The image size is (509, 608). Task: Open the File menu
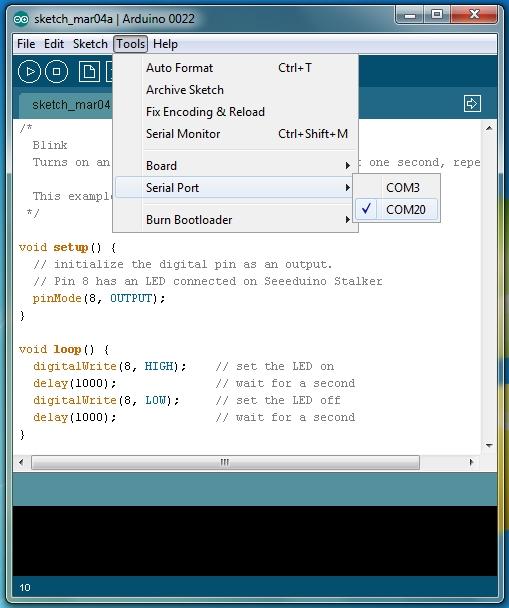pos(26,44)
